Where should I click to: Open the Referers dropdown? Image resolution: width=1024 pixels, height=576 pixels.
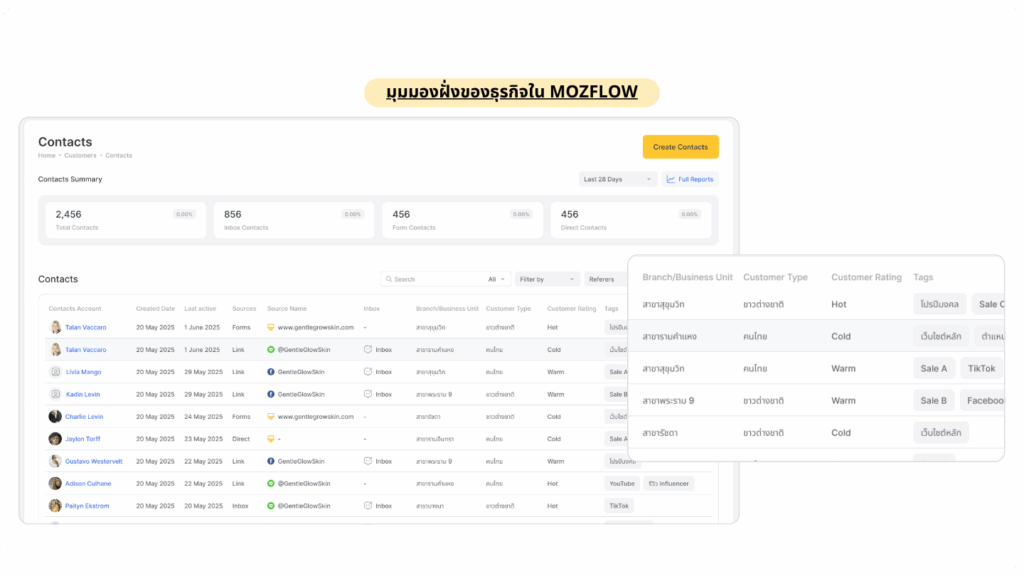point(606,279)
